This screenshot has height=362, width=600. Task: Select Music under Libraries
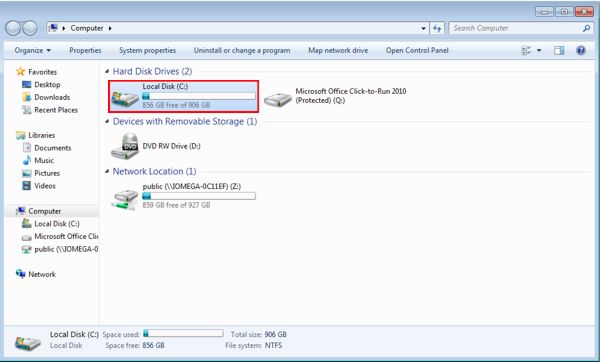point(44,160)
